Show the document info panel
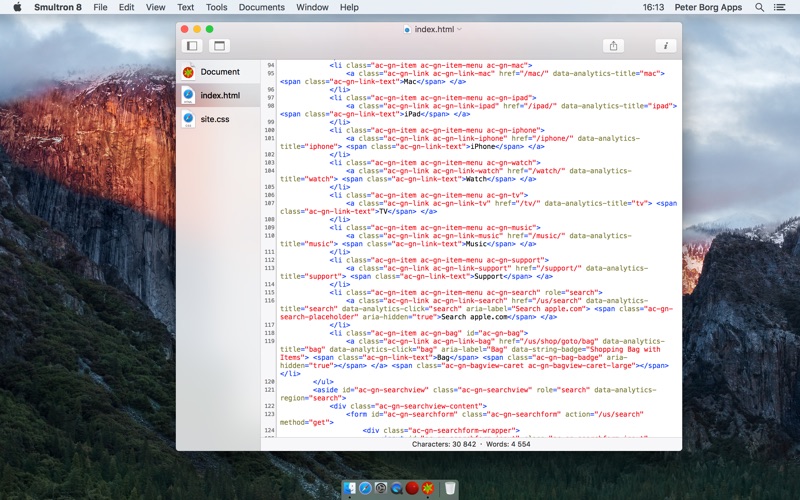 [x=666, y=46]
